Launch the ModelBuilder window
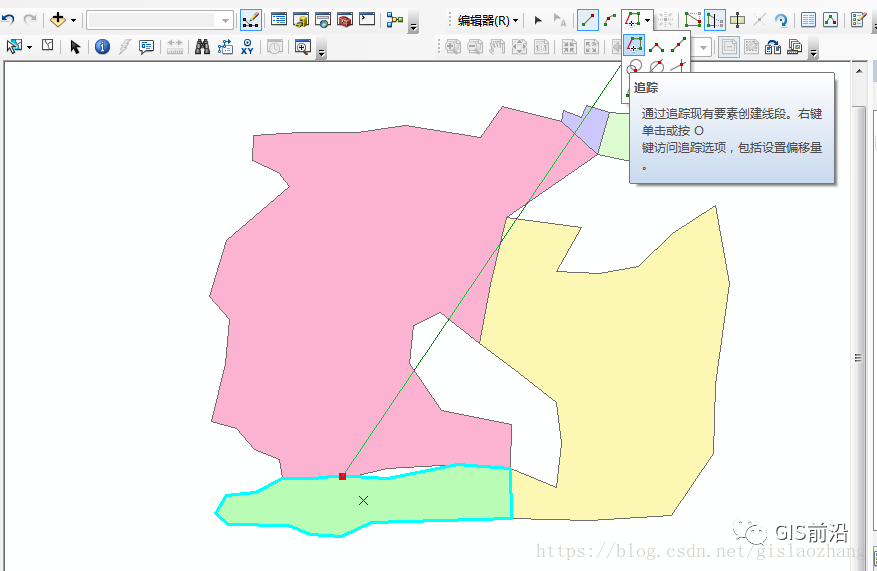 395,20
